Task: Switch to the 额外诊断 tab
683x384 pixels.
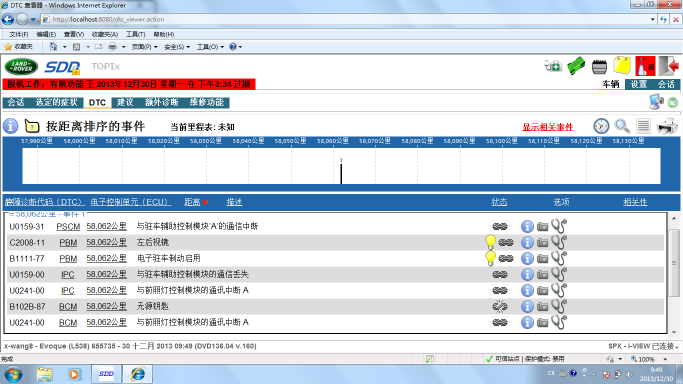Action: click(x=162, y=102)
